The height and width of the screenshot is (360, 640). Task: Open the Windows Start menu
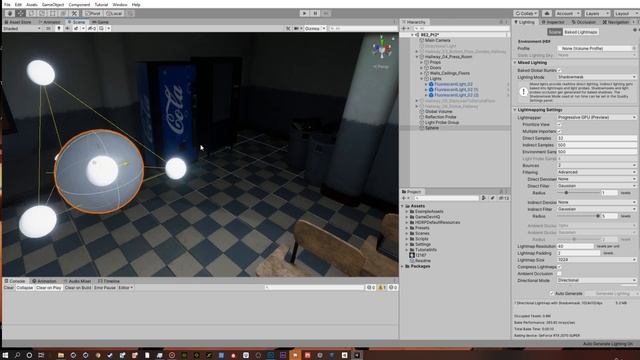pyautogui.click(x=6, y=355)
